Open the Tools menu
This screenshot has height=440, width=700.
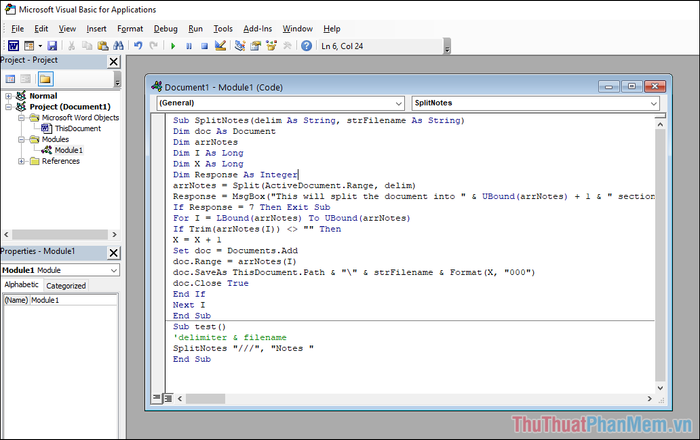(223, 29)
